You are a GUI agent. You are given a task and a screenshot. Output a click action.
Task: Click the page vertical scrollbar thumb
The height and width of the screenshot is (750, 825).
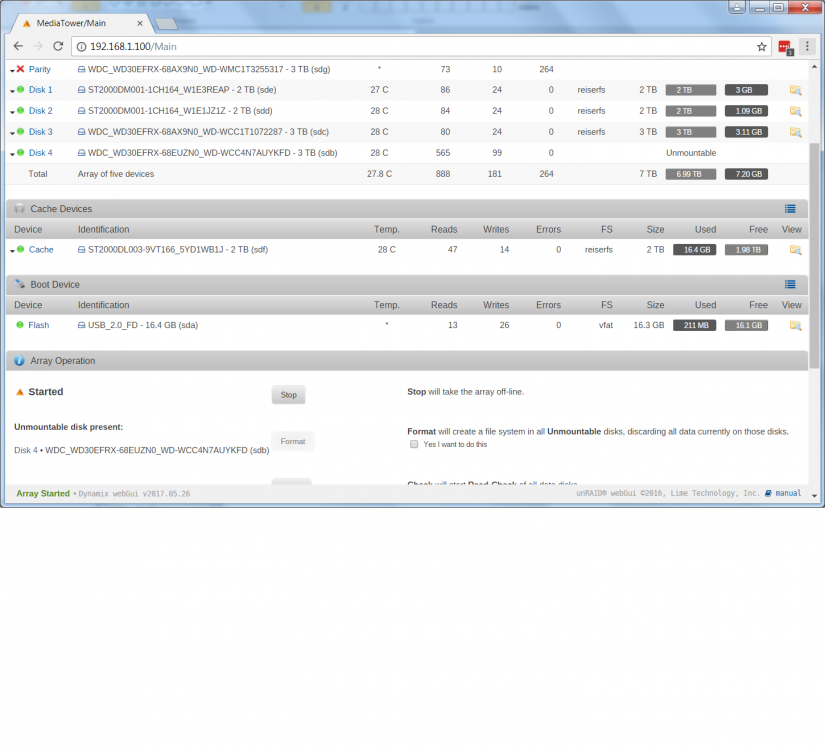click(814, 255)
